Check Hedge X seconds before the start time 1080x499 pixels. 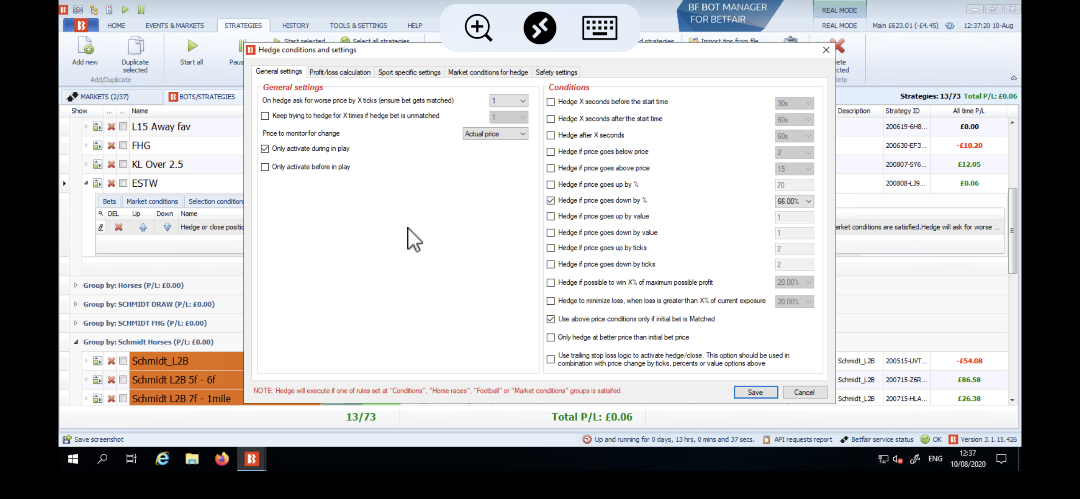pos(550,102)
